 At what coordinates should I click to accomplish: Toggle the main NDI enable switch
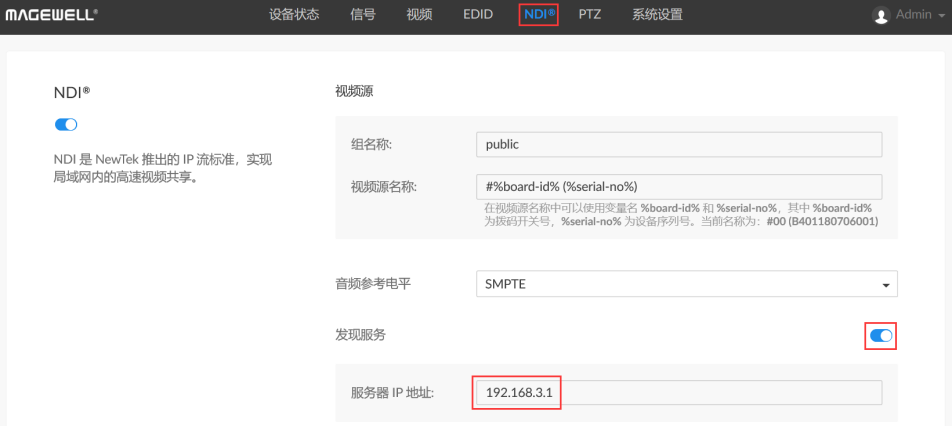click(x=66, y=124)
